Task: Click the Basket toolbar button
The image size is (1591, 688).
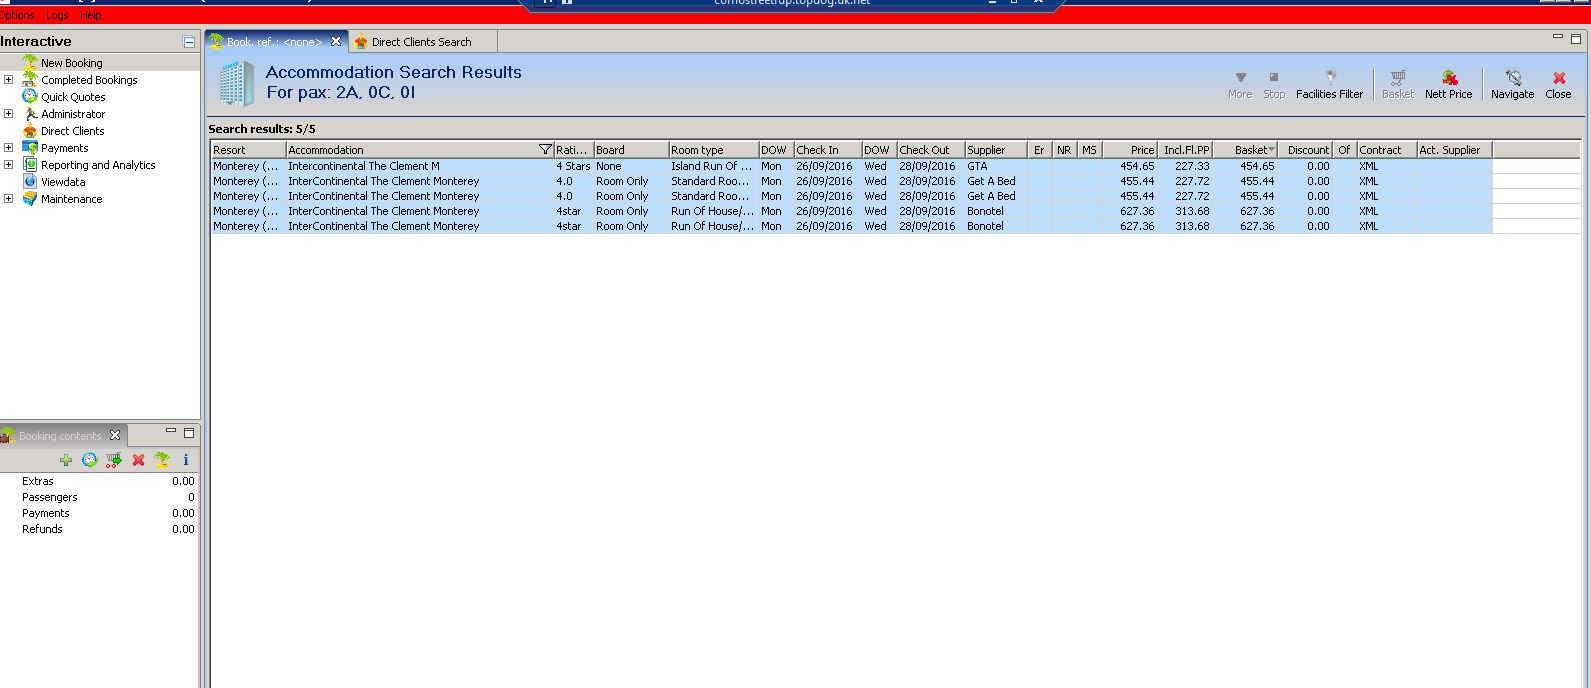Action: coord(1398,85)
